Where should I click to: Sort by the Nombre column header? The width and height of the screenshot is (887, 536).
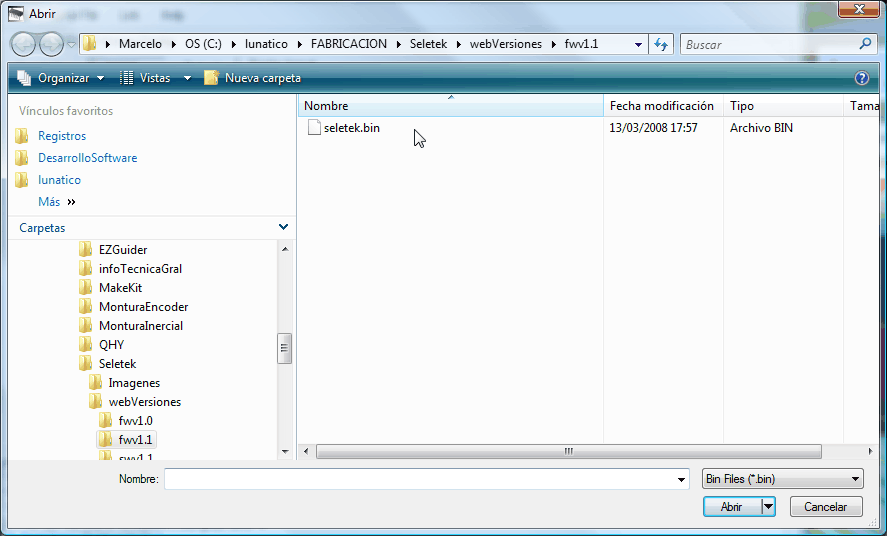[x=450, y=106]
